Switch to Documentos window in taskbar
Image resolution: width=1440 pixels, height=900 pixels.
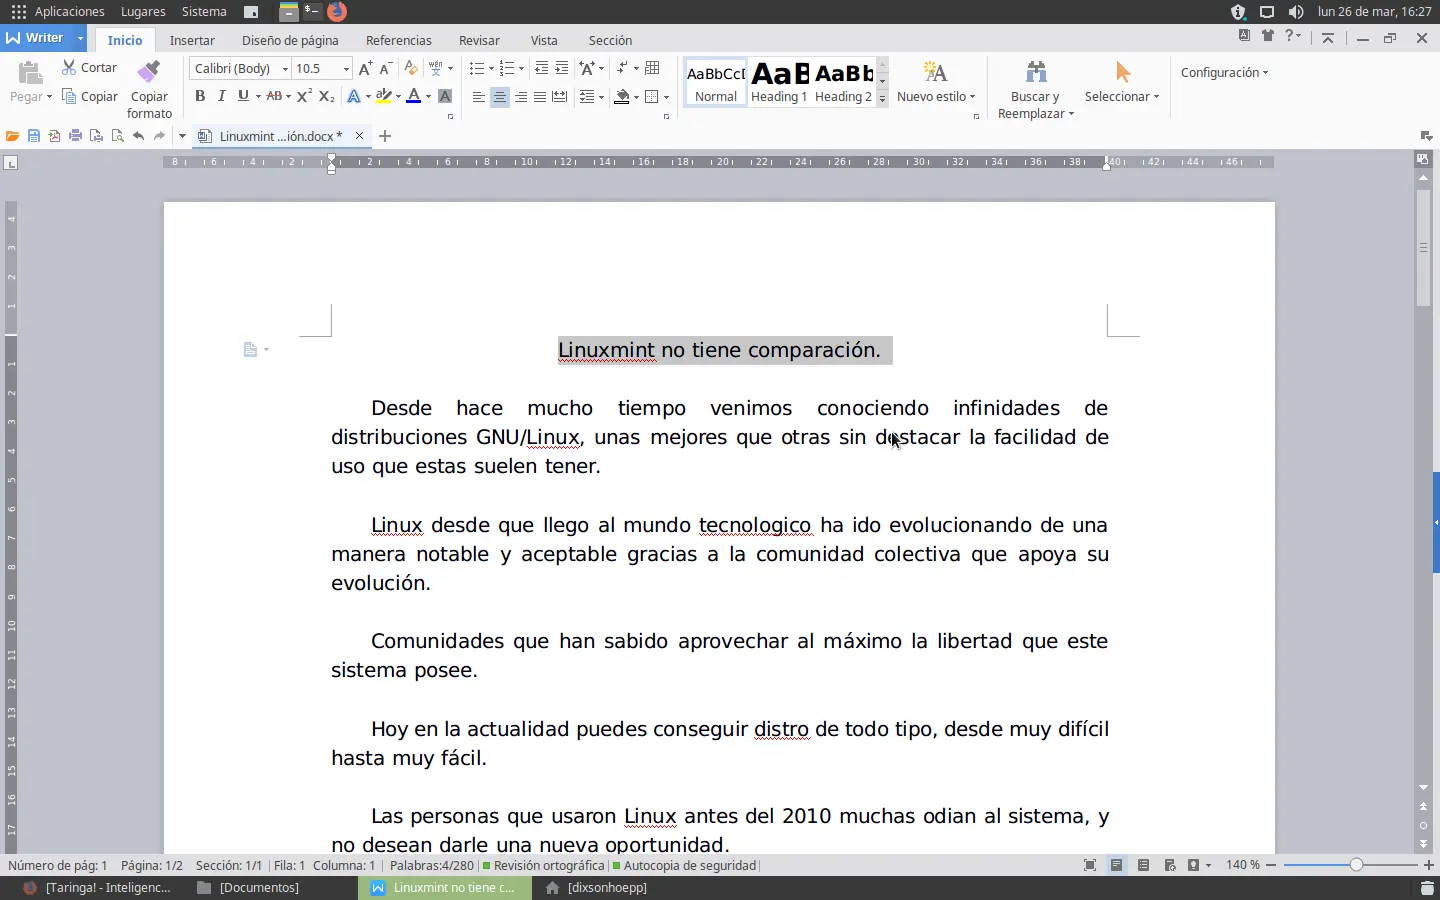(249, 887)
